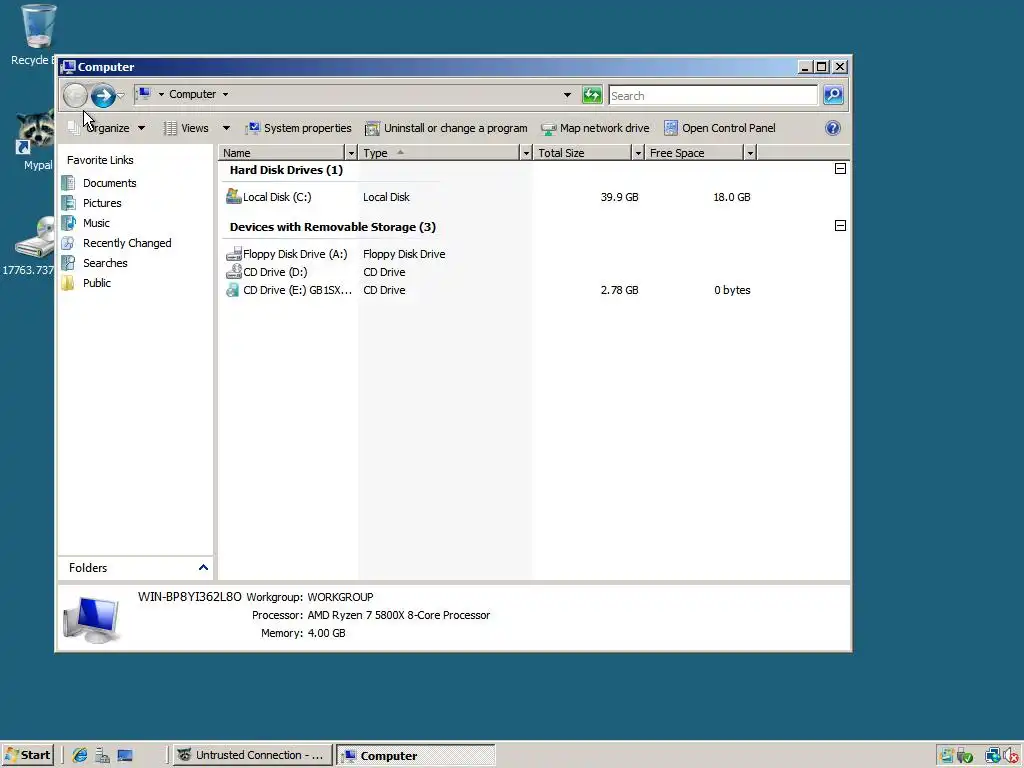Viewport: 1024px width, 768px height.
Task: Open the address bar history dropdown
Action: [x=567, y=95]
